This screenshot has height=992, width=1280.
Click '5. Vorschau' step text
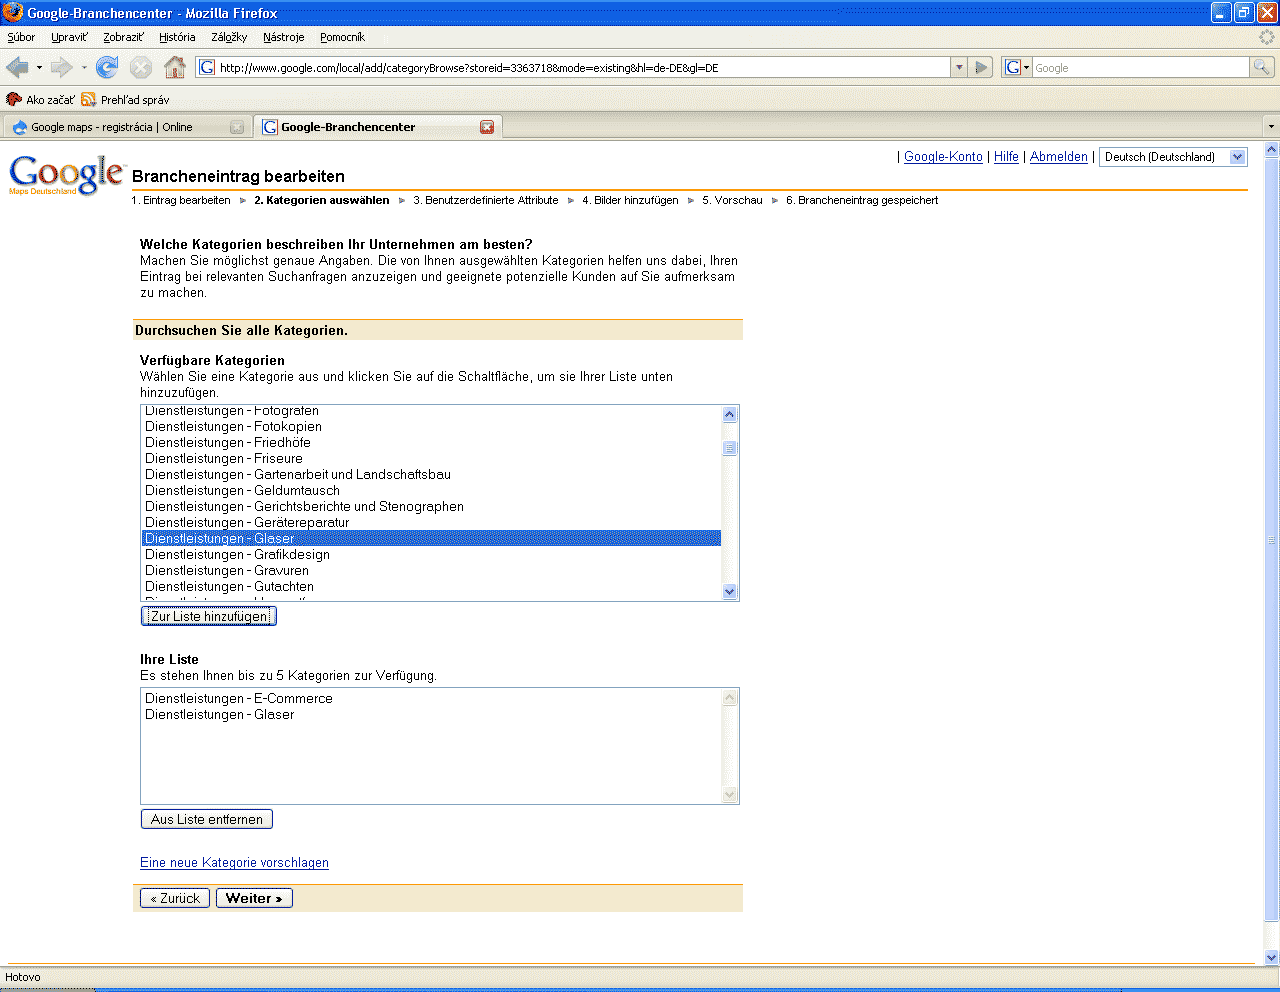coord(732,200)
